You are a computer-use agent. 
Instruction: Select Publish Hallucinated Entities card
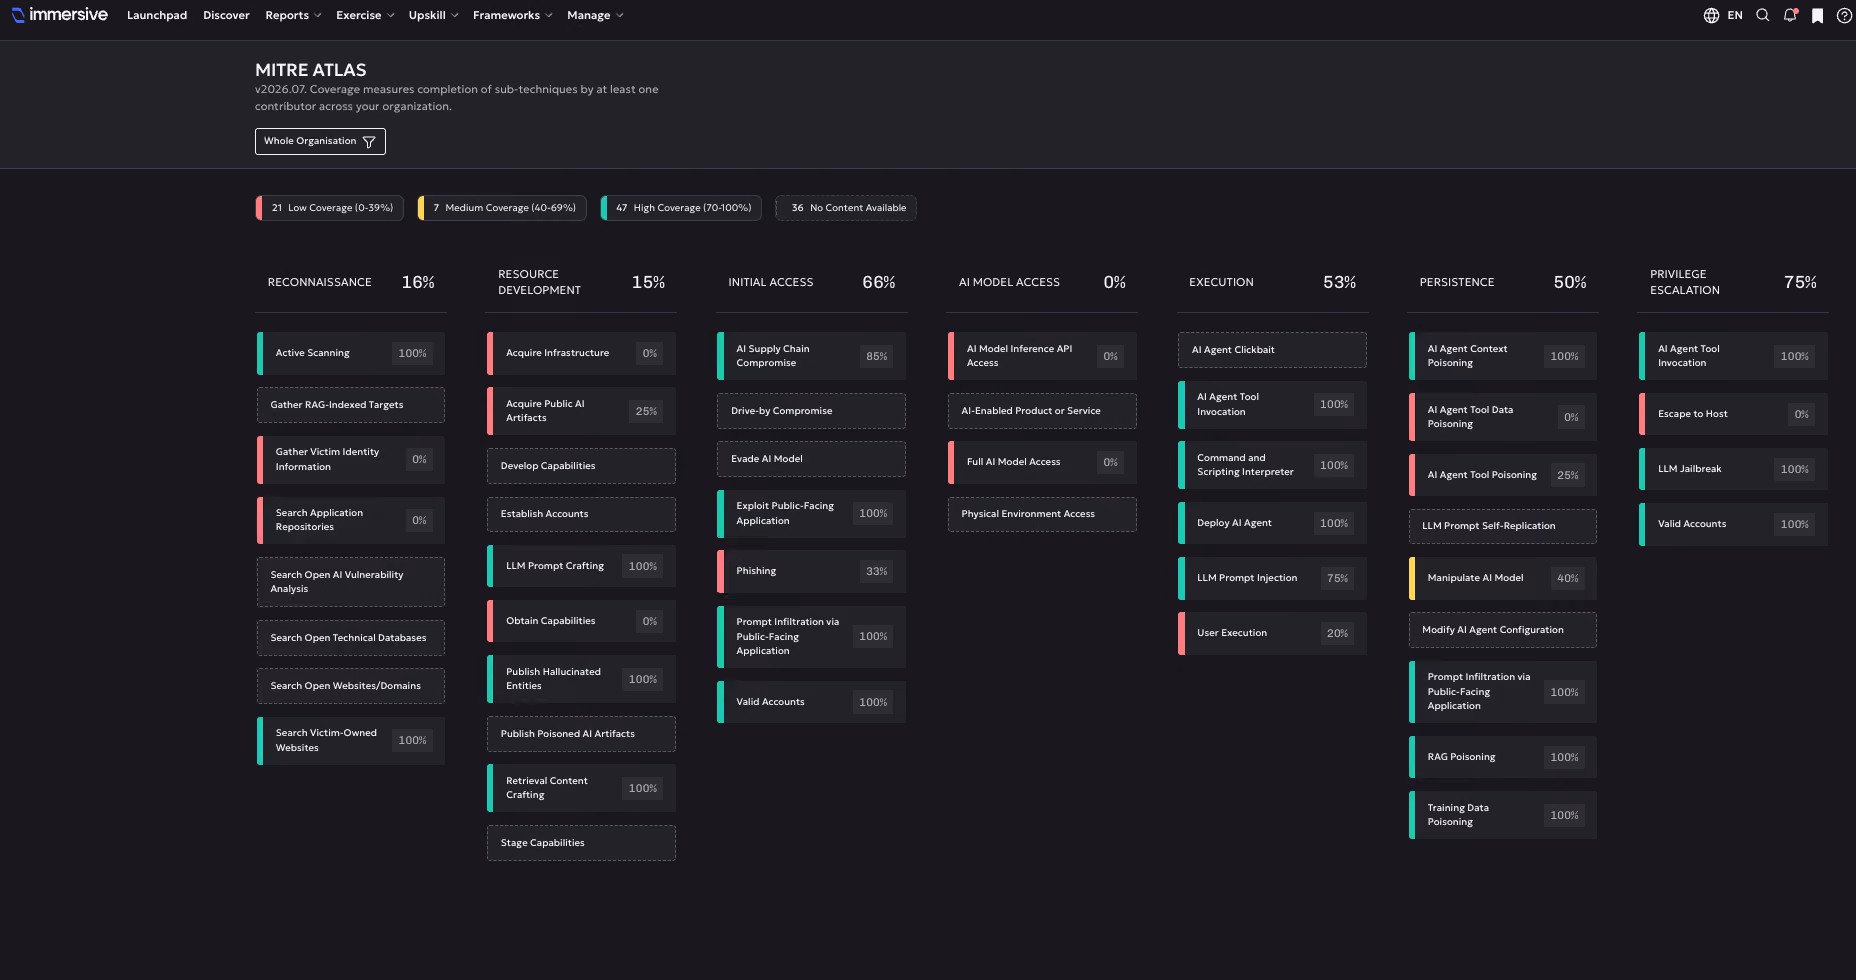(x=581, y=679)
